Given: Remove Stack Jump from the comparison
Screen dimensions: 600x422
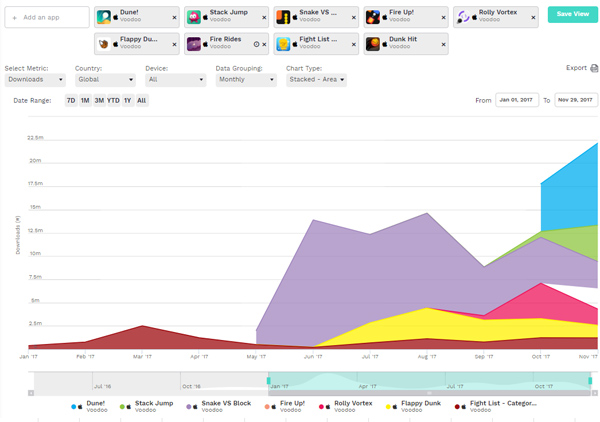Looking at the screenshot, I should point(264,18).
